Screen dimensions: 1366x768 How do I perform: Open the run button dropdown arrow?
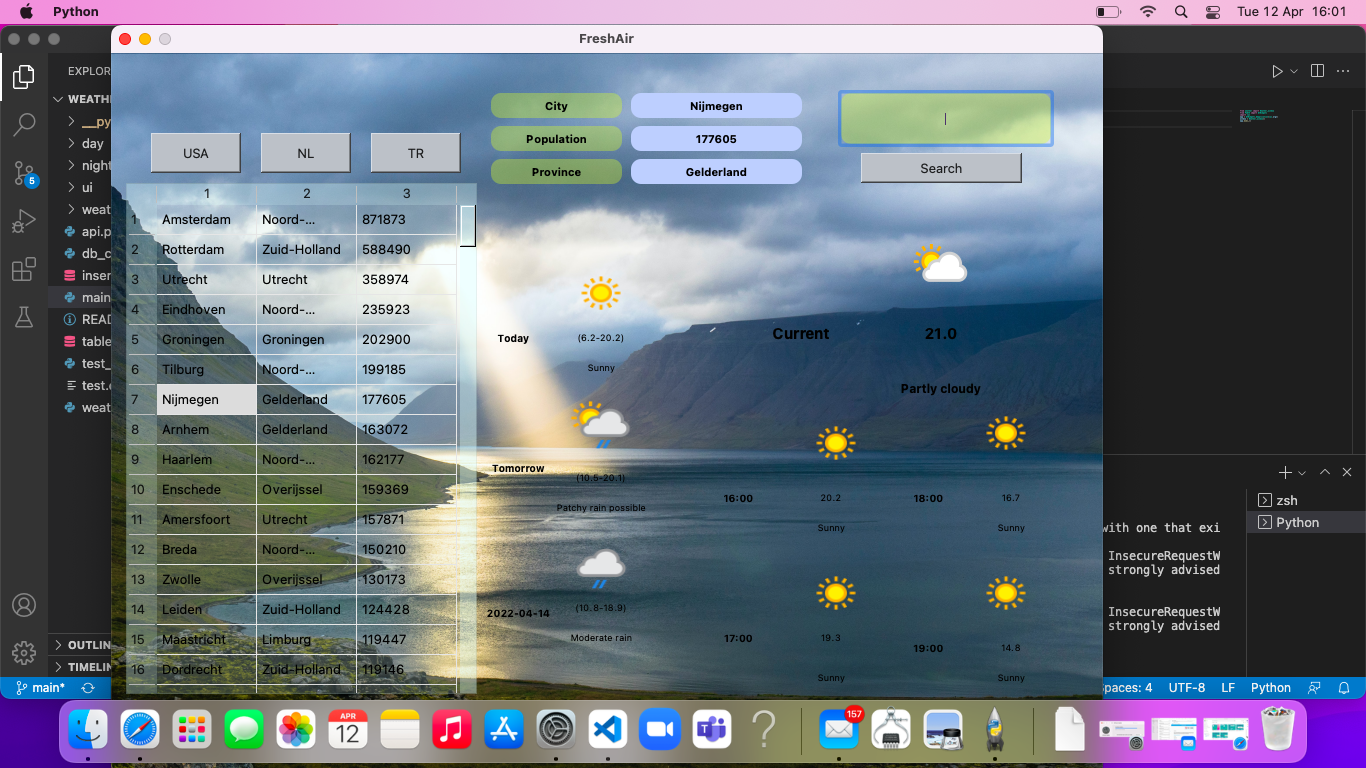[x=1294, y=71]
